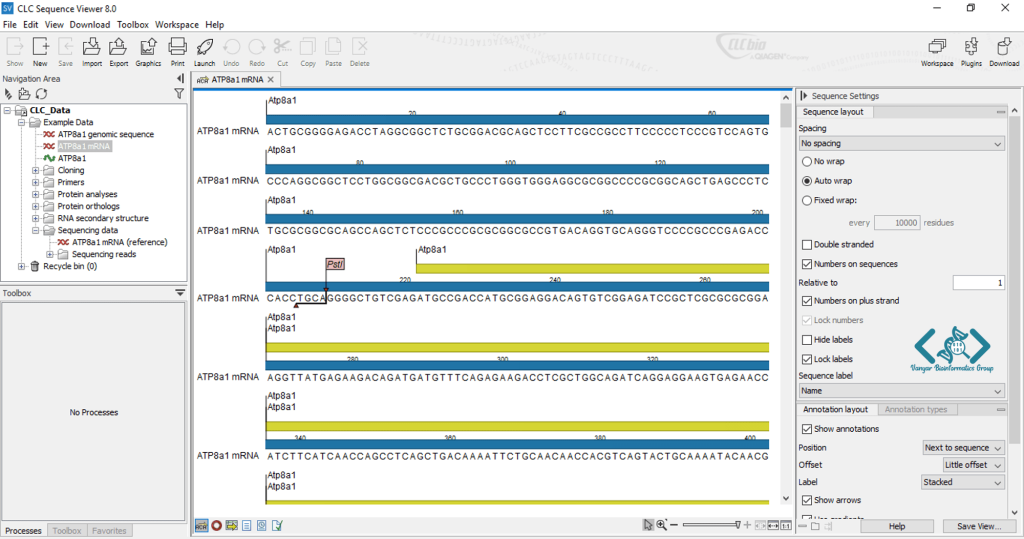Click the Delete toolbar icon
The height and width of the screenshot is (539, 1024).
tap(359, 52)
